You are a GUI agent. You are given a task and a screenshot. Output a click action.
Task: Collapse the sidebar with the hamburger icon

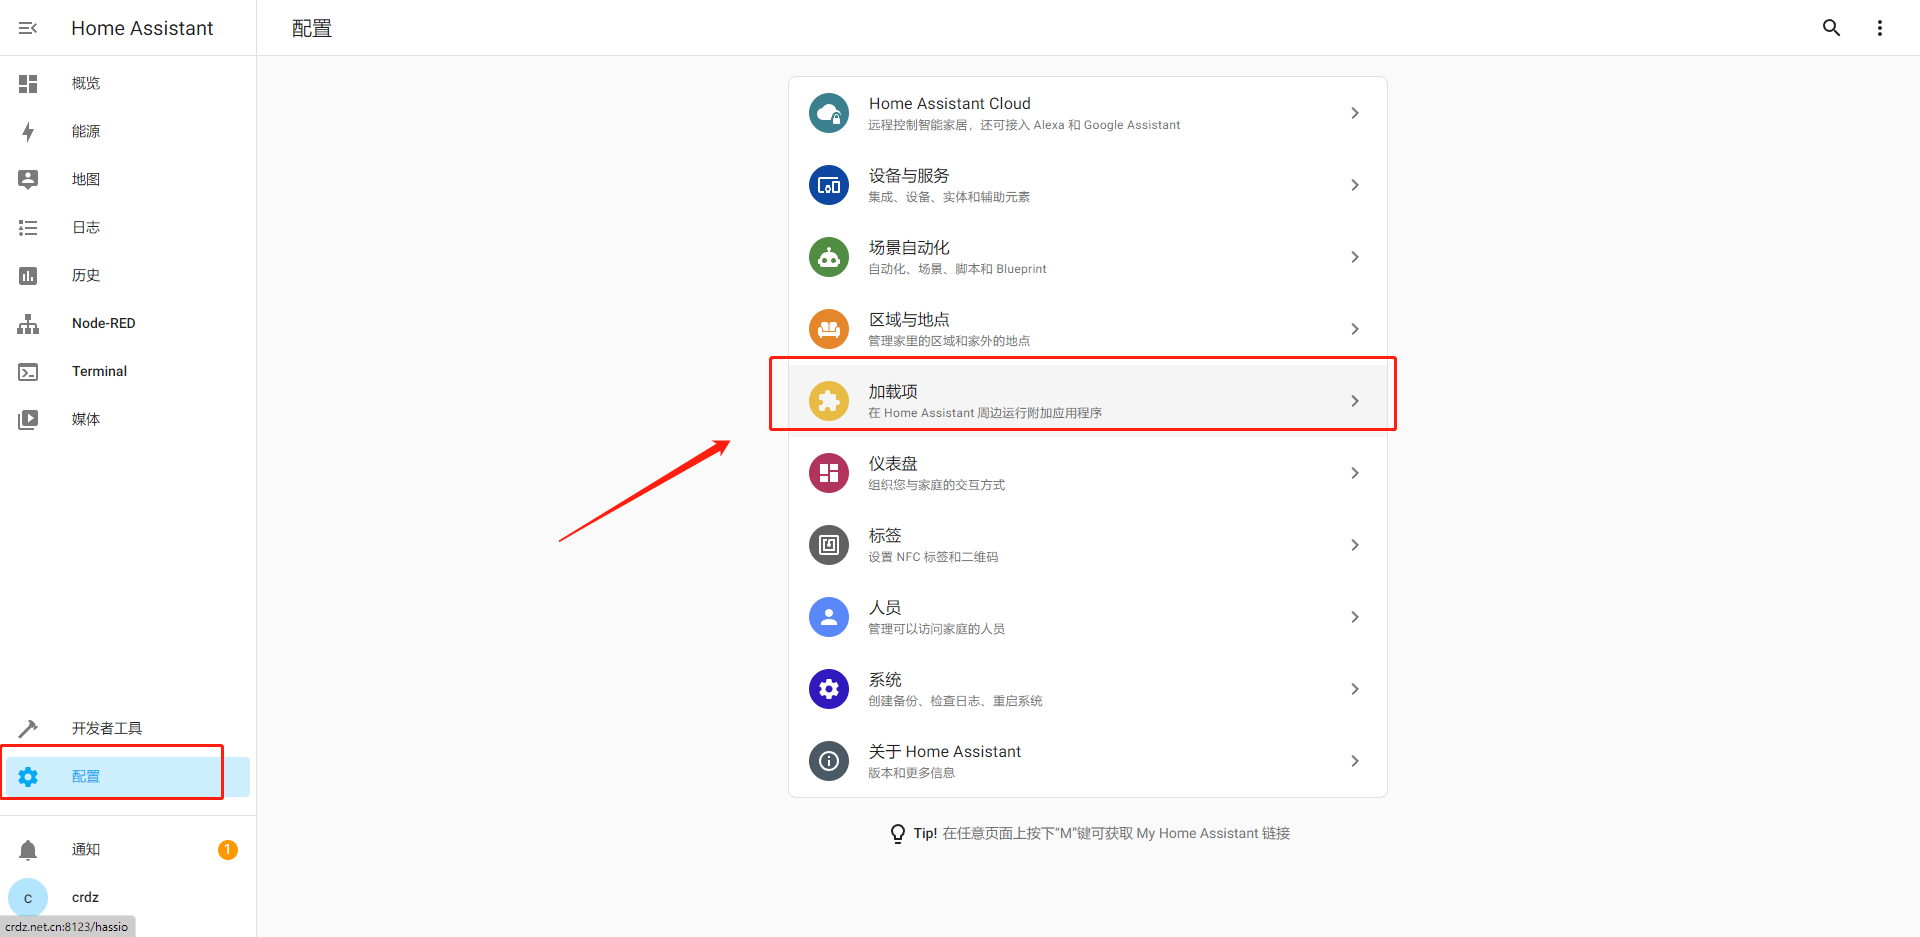(x=28, y=28)
